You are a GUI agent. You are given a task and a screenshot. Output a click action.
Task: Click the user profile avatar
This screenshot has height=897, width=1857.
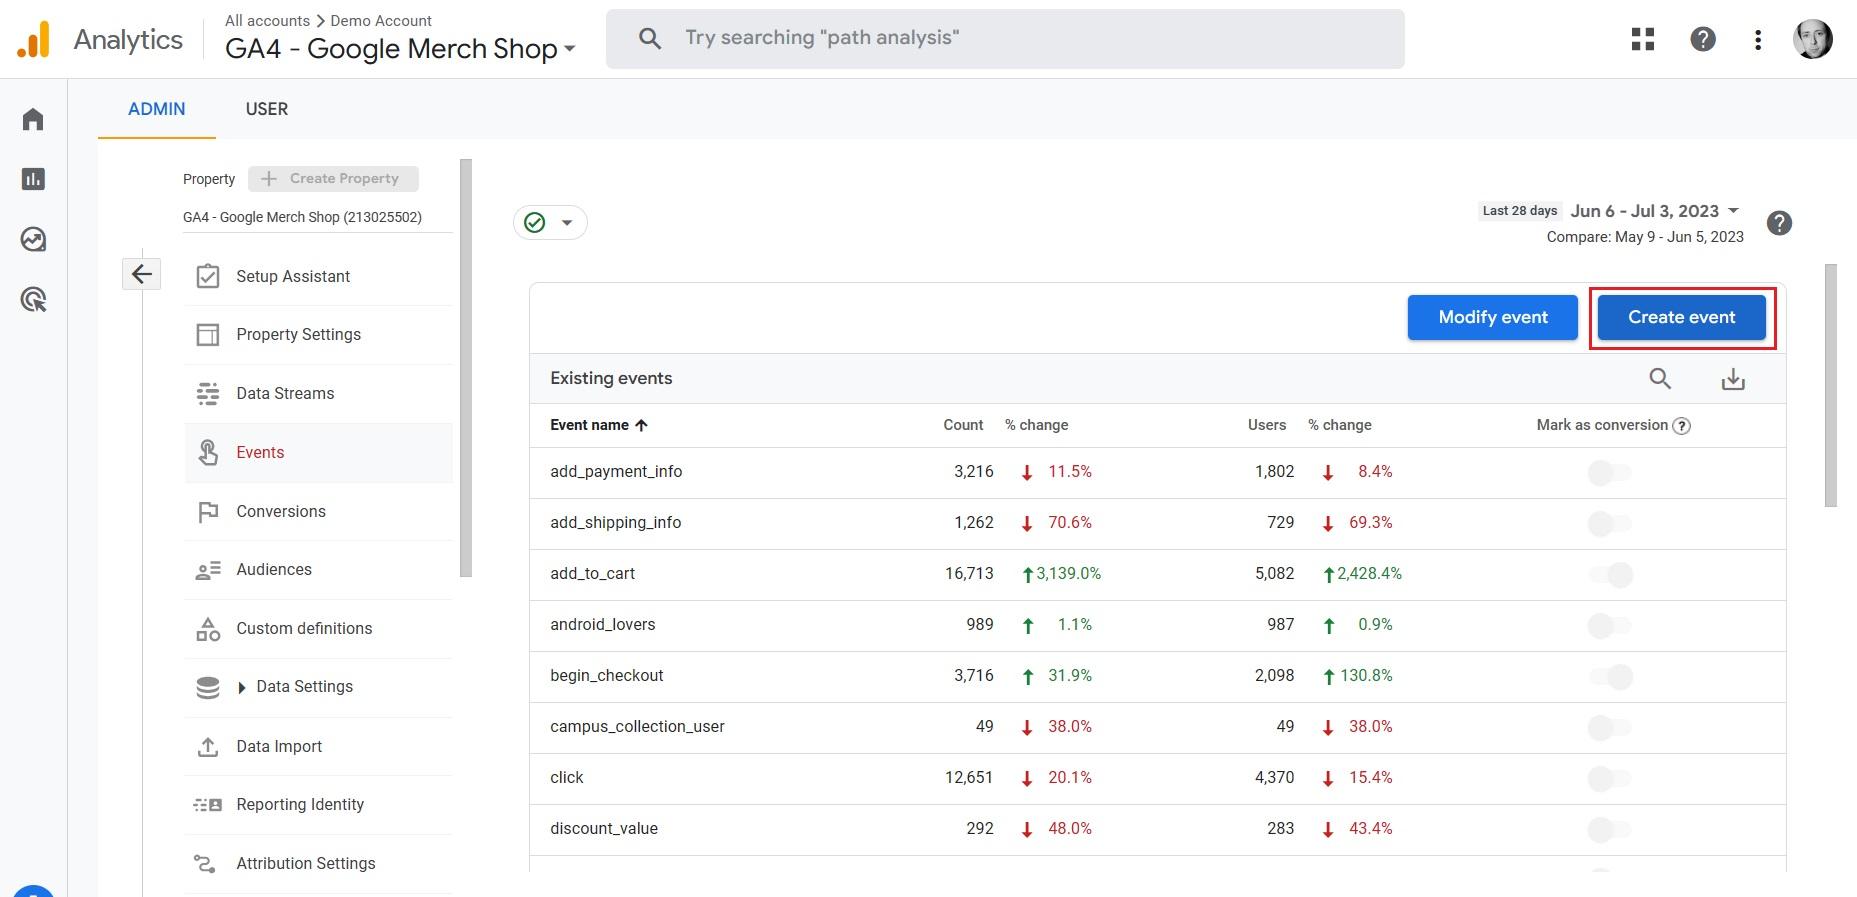click(1813, 39)
